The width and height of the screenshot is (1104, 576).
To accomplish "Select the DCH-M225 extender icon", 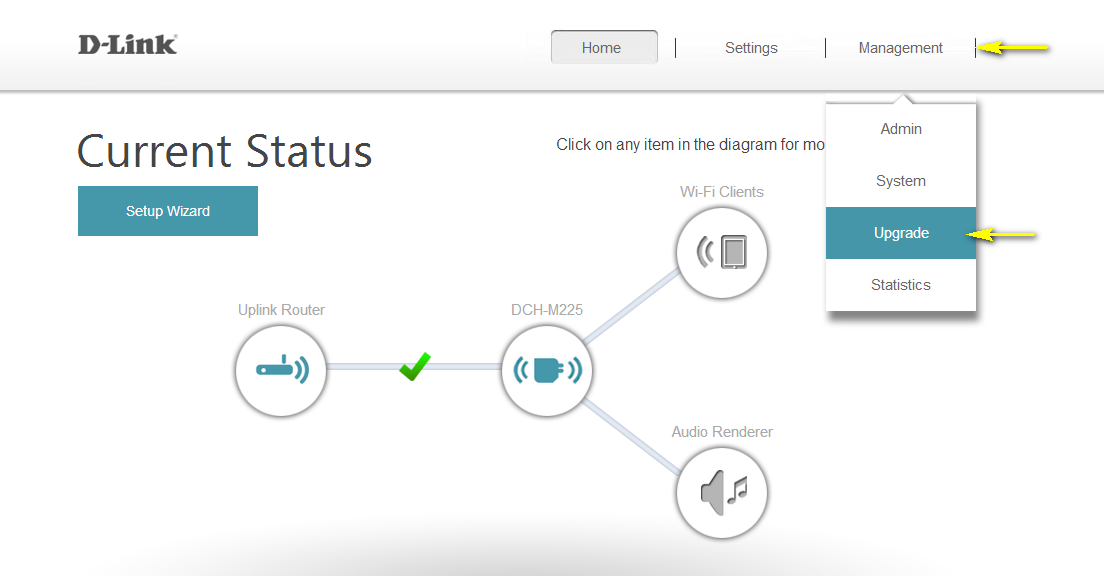I will click(547, 370).
